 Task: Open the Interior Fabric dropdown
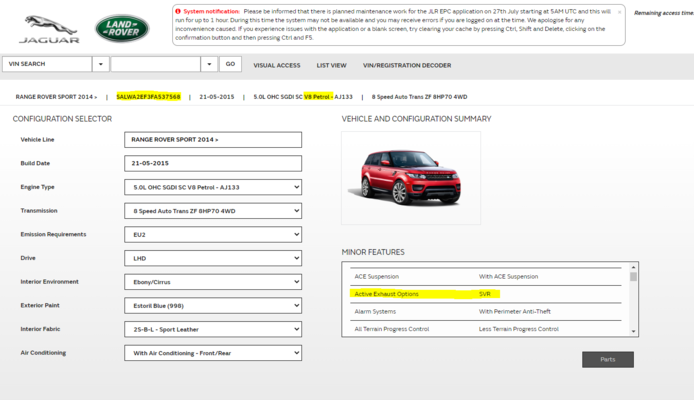tap(213, 329)
